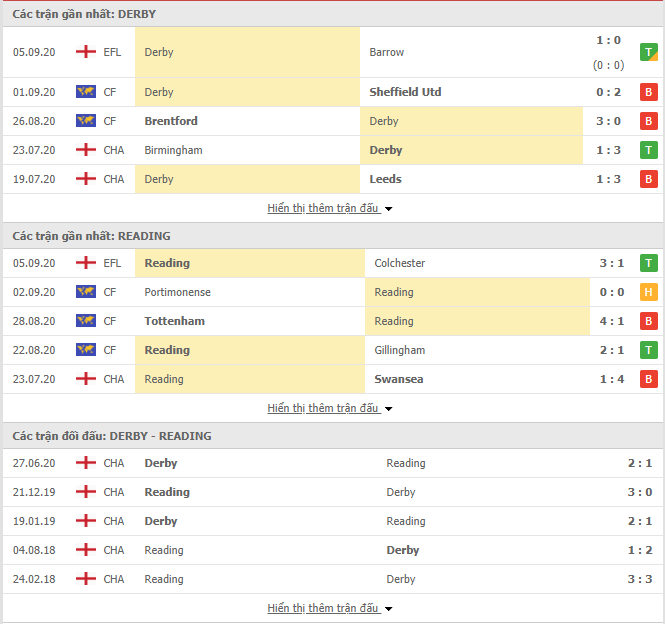The width and height of the screenshot is (665, 624).
Task: Select the 1 : 4 score of Reading vs Swansea
Action: pyautogui.click(x=612, y=379)
